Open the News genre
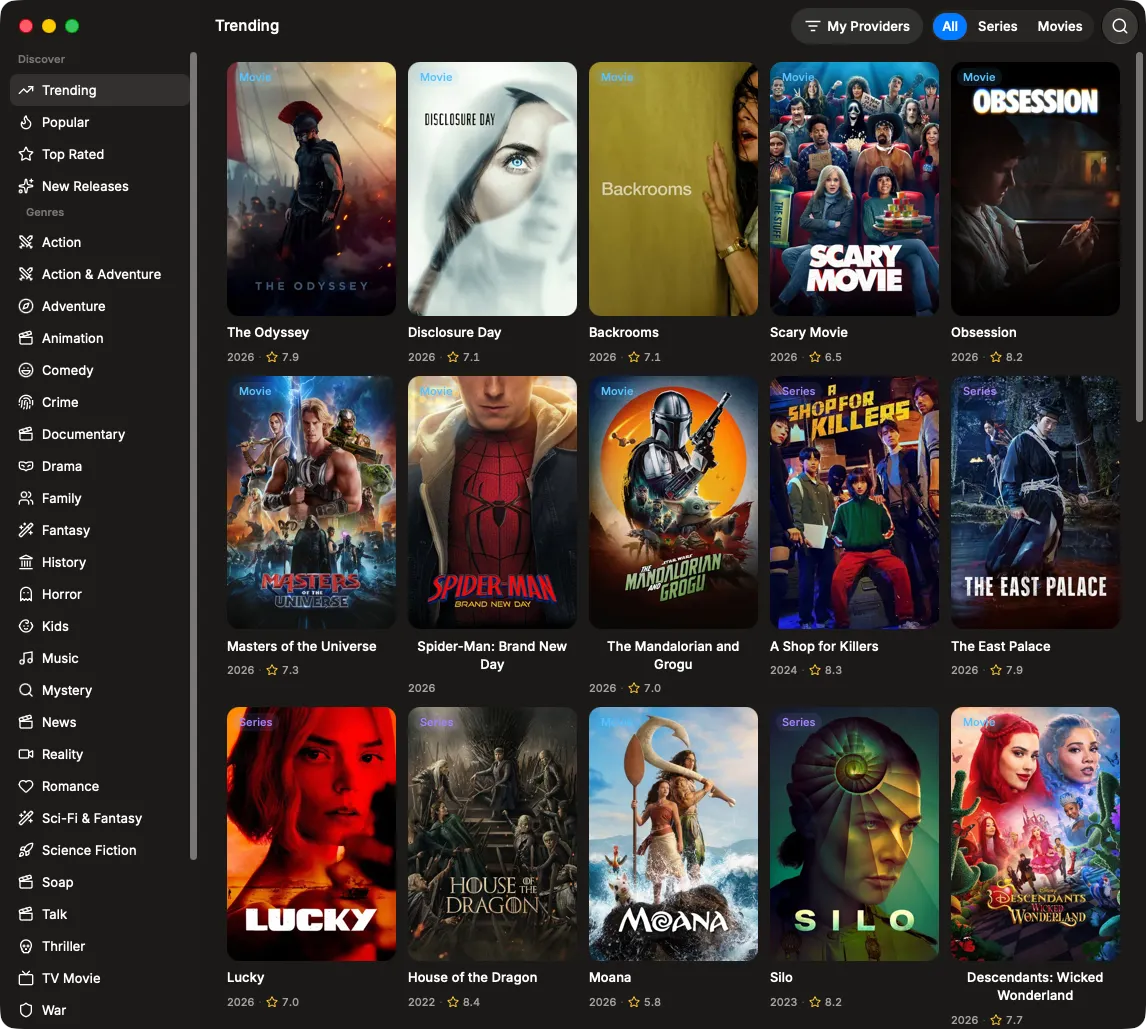The image size is (1146, 1029). 99,722
